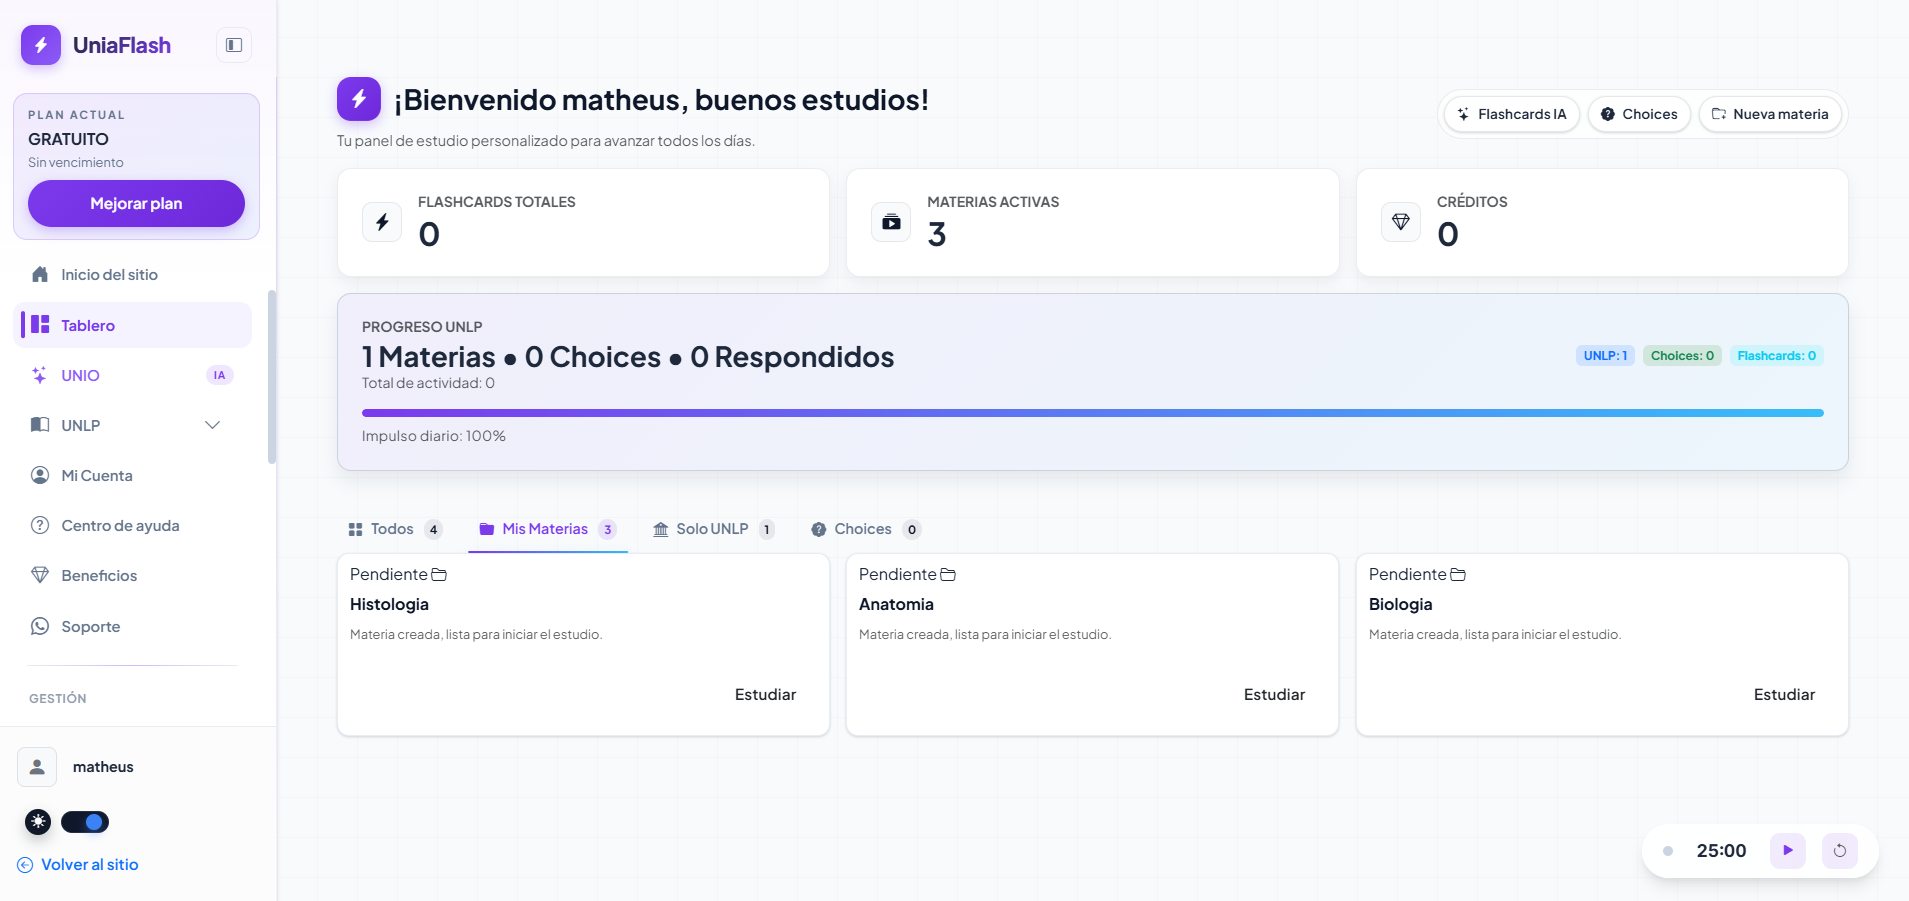Open Soporte via the WhatsApp icon
Viewport: 1909px width, 901px height.
(40, 626)
